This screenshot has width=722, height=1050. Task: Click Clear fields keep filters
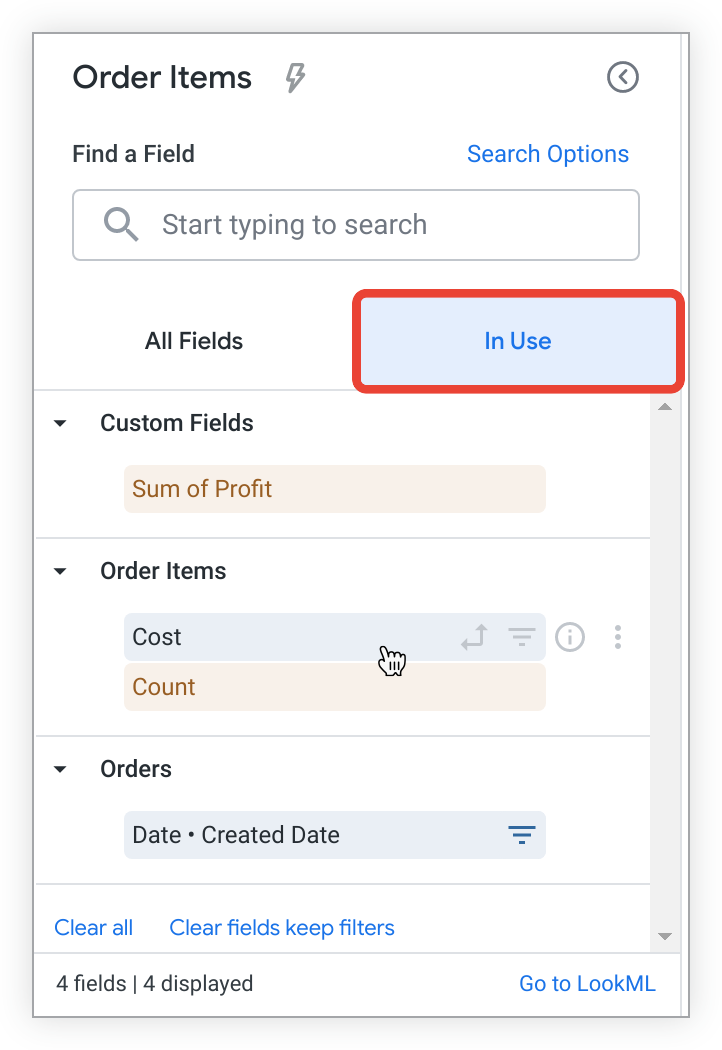(281, 927)
